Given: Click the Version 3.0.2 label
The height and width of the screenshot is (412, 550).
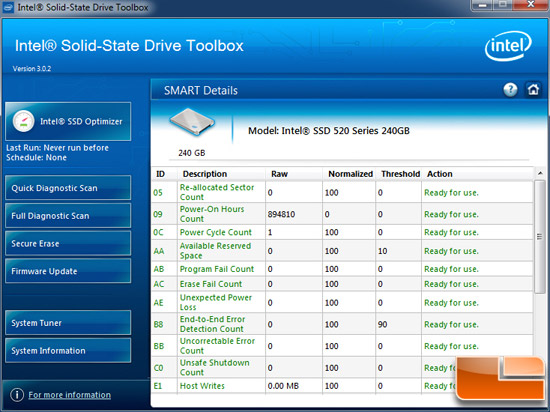Looking at the screenshot, I should 32,69.
